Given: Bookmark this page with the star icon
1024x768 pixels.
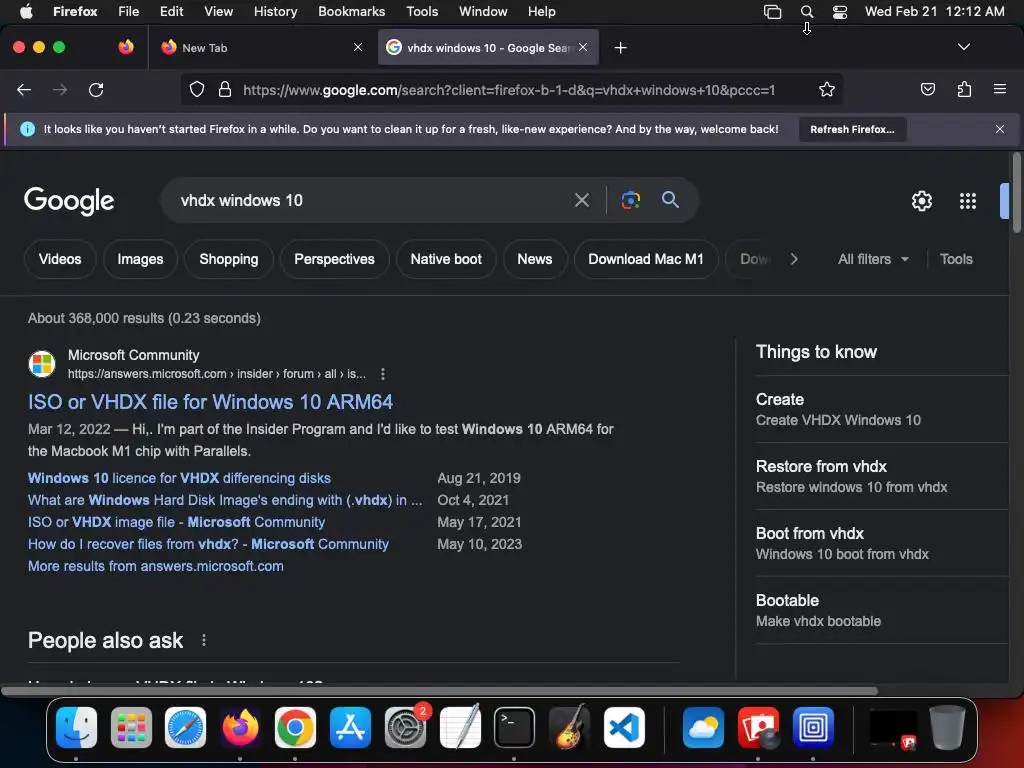Looking at the screenshot, I should coord(827,89).
